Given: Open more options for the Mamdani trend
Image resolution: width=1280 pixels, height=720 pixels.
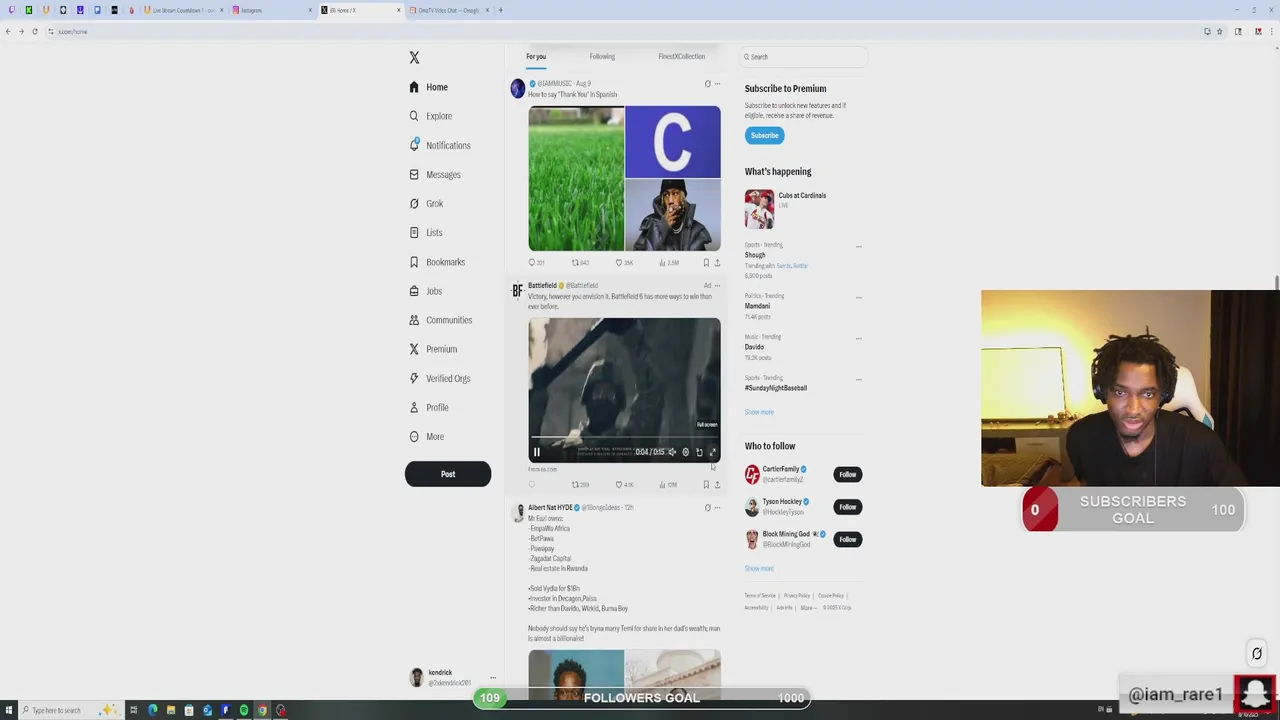Looking at the screenshot, I should point(858,297).
